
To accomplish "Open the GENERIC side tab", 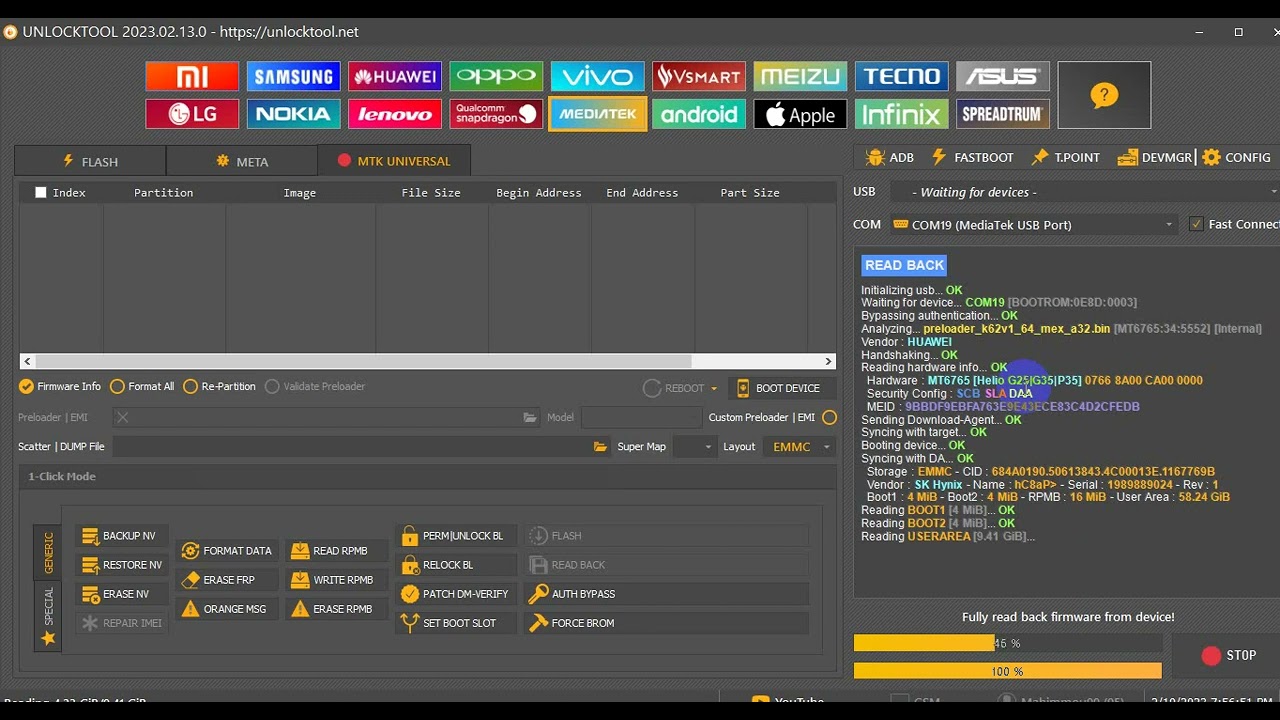I will (x=47, y=553).
